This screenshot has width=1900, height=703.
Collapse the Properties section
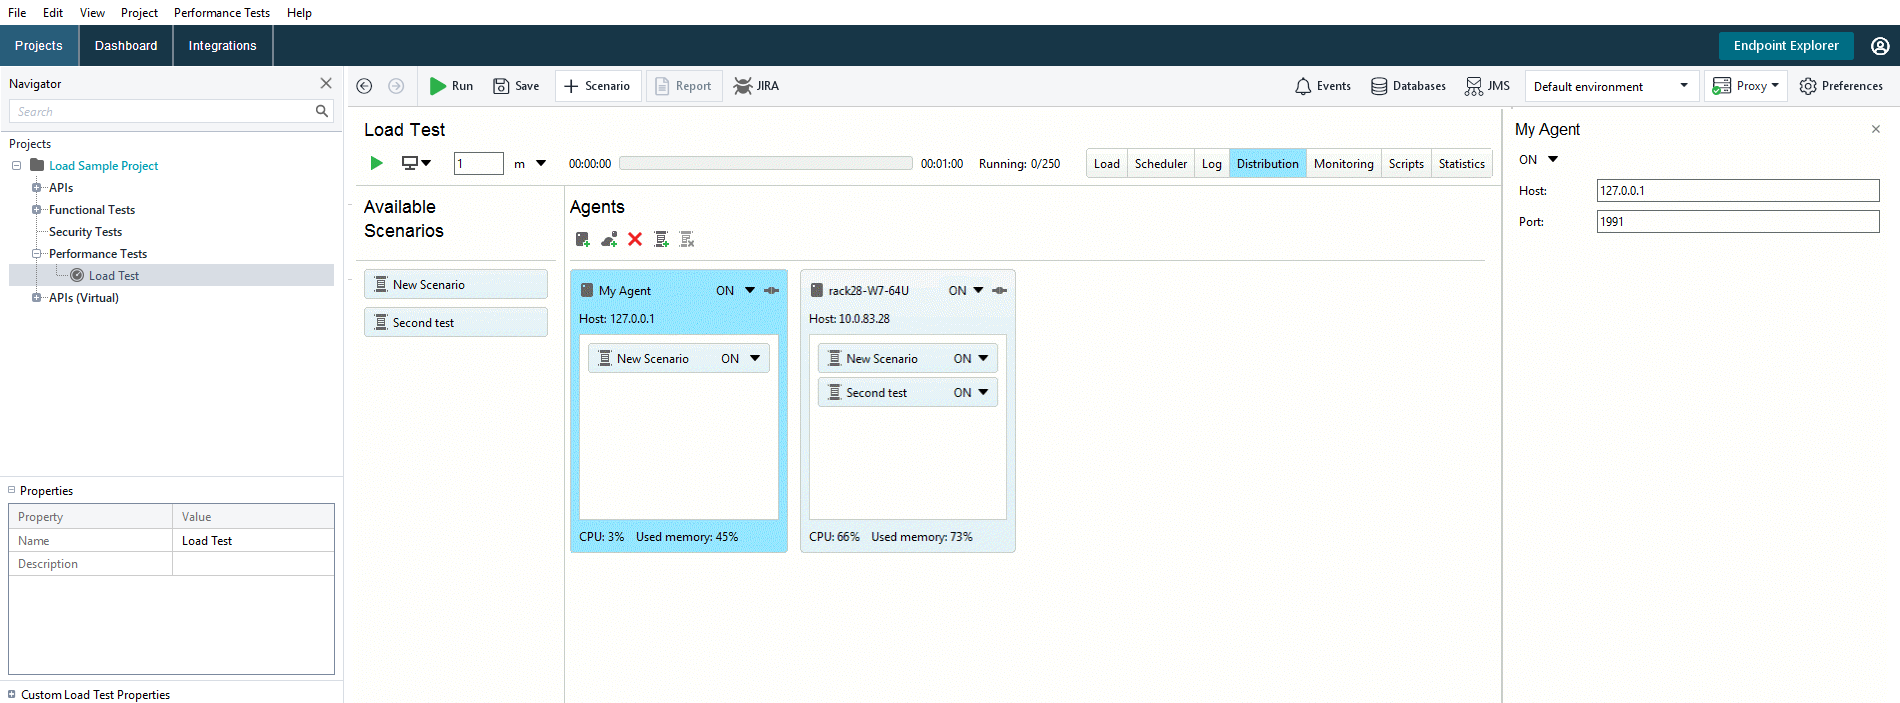click(x=12, y=490)
